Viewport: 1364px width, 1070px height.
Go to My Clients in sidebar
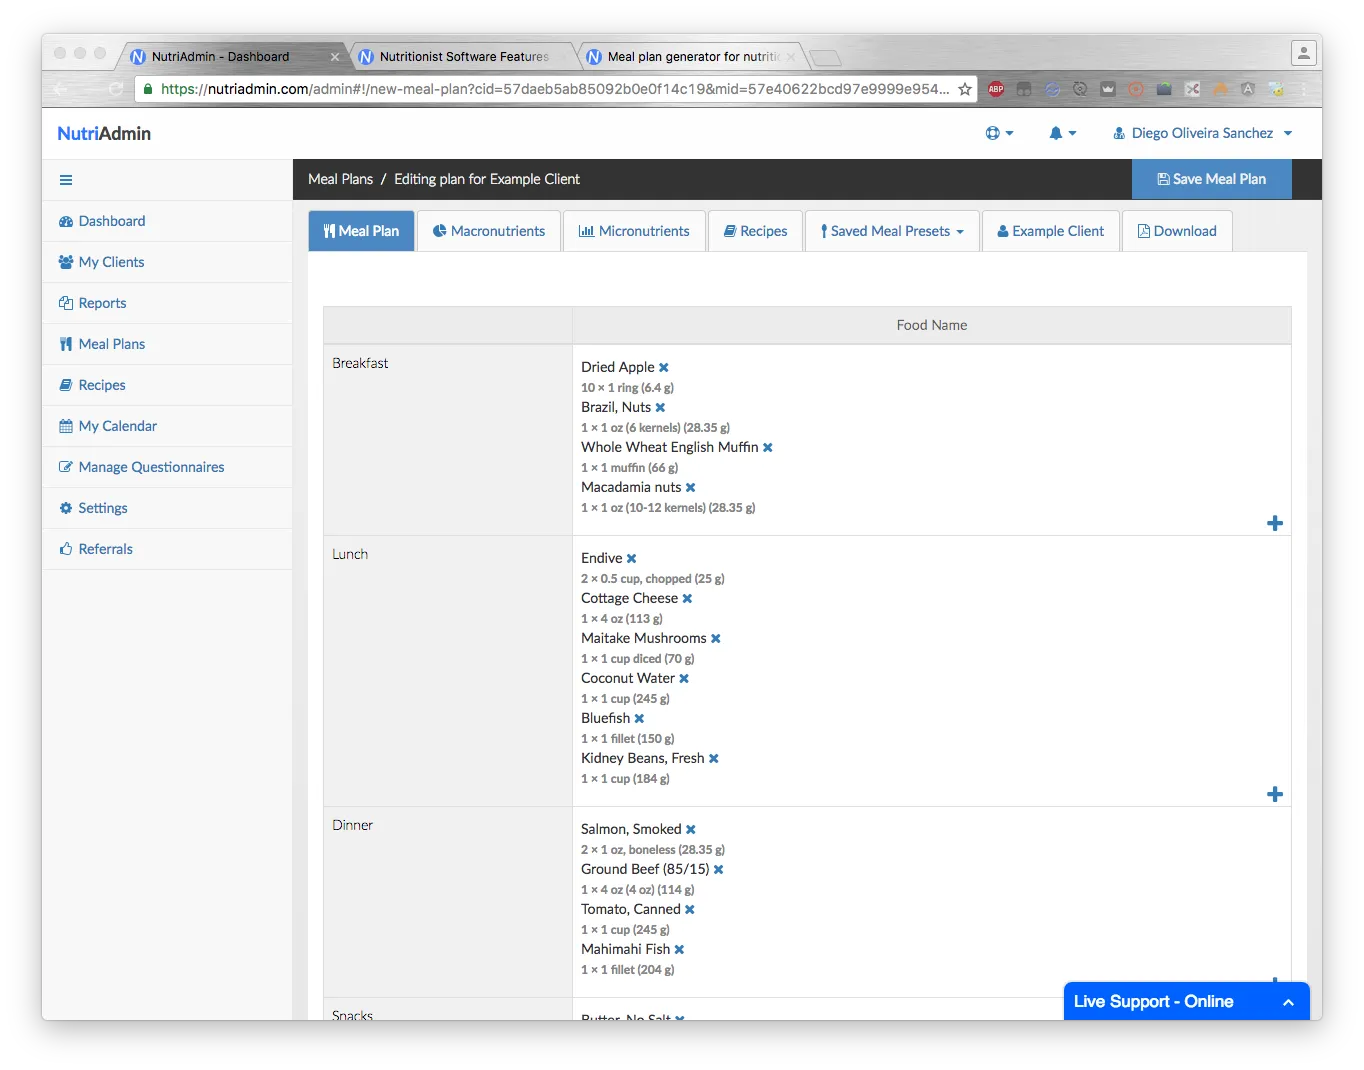pyautogui.click(x=111, y=262)
